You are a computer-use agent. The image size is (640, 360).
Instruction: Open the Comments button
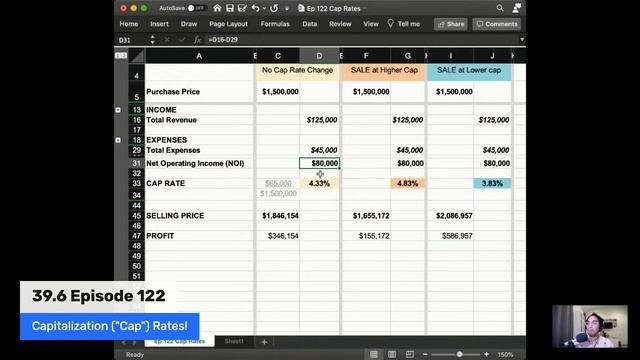(497, 24)
